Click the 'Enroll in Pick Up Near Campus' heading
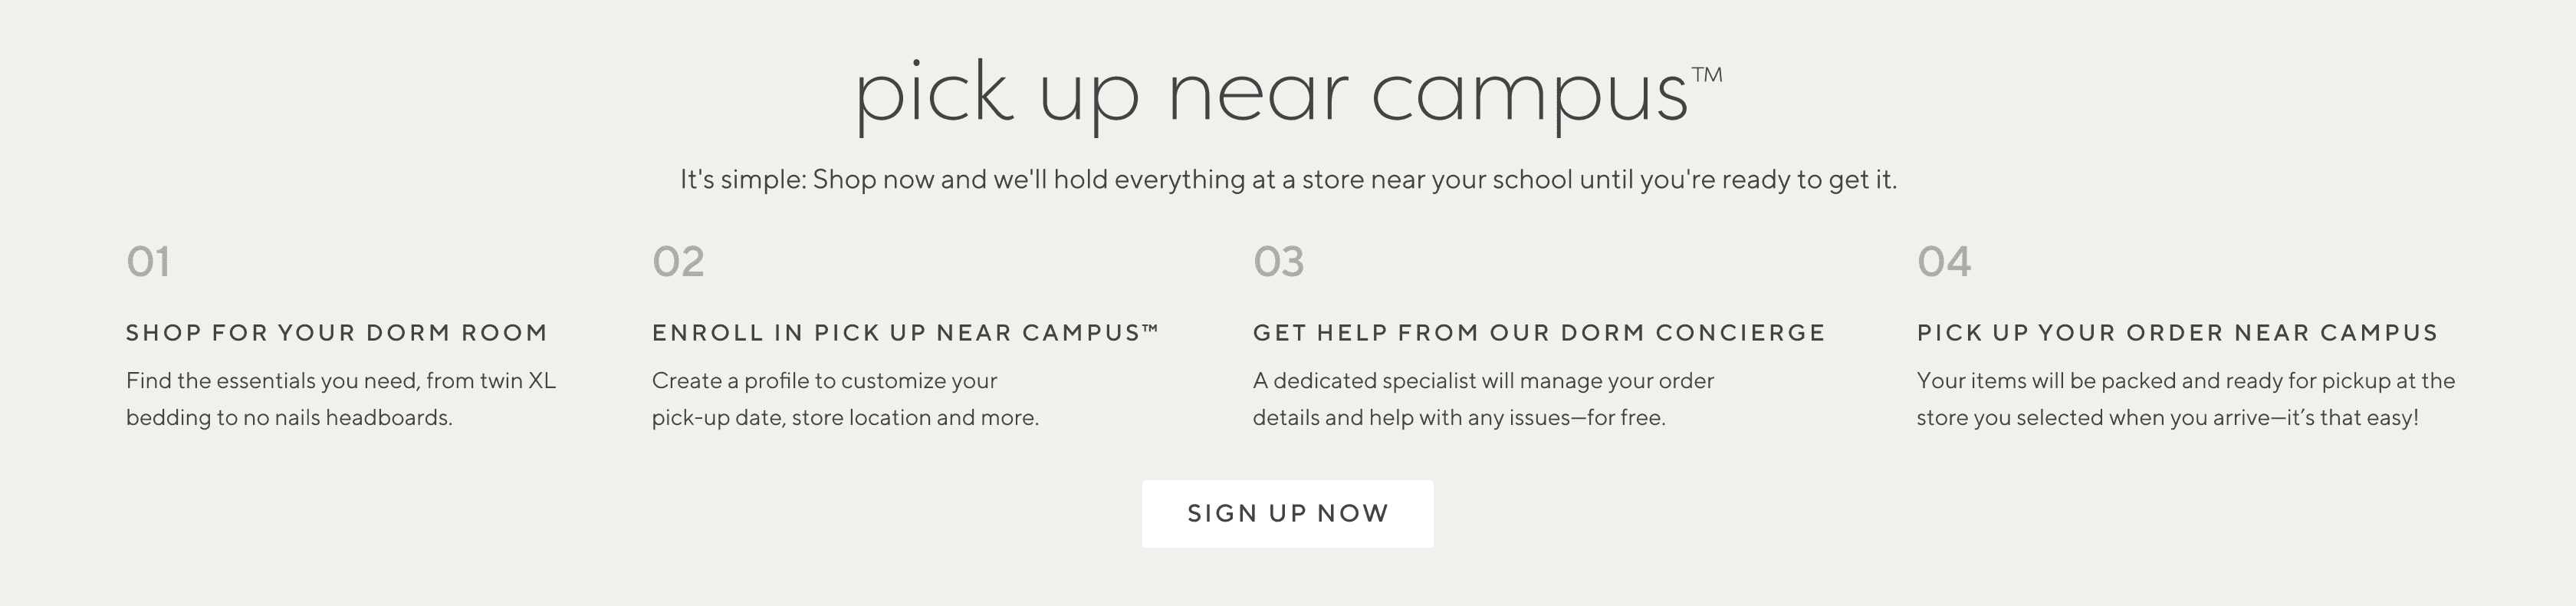 pos(905,333)
